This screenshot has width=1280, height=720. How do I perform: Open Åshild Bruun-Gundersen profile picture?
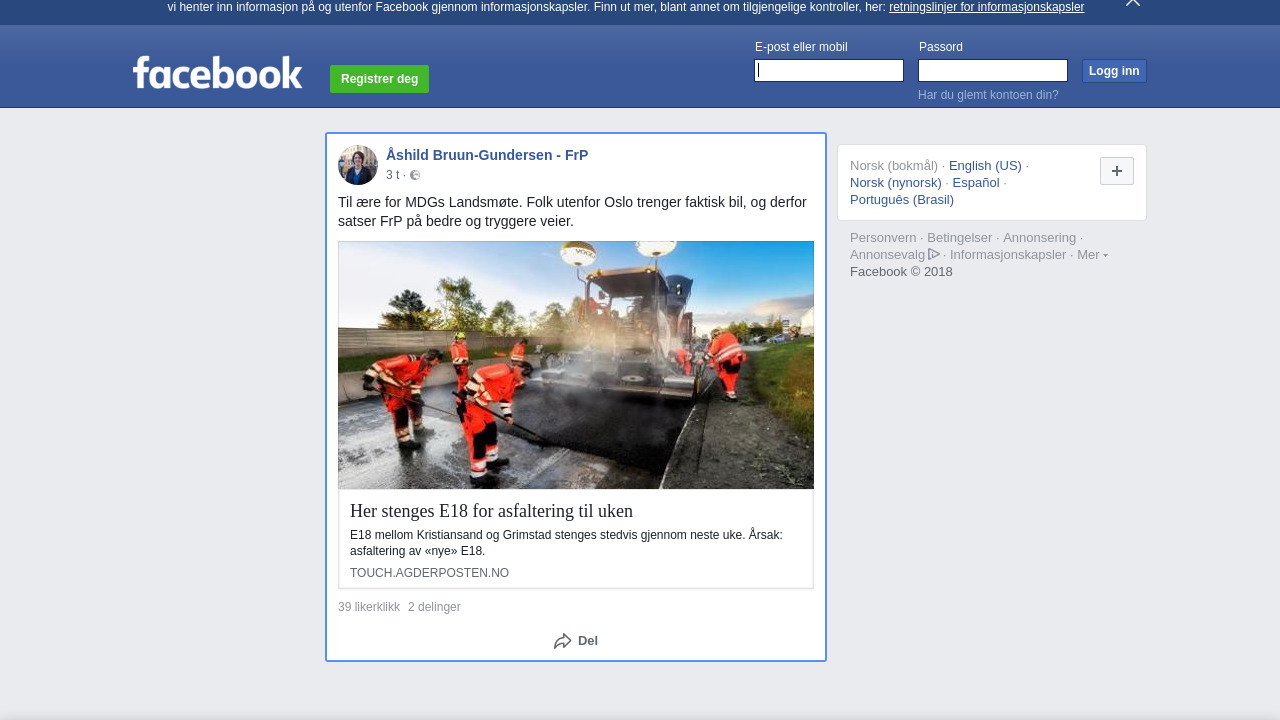(x=358, y=165)
